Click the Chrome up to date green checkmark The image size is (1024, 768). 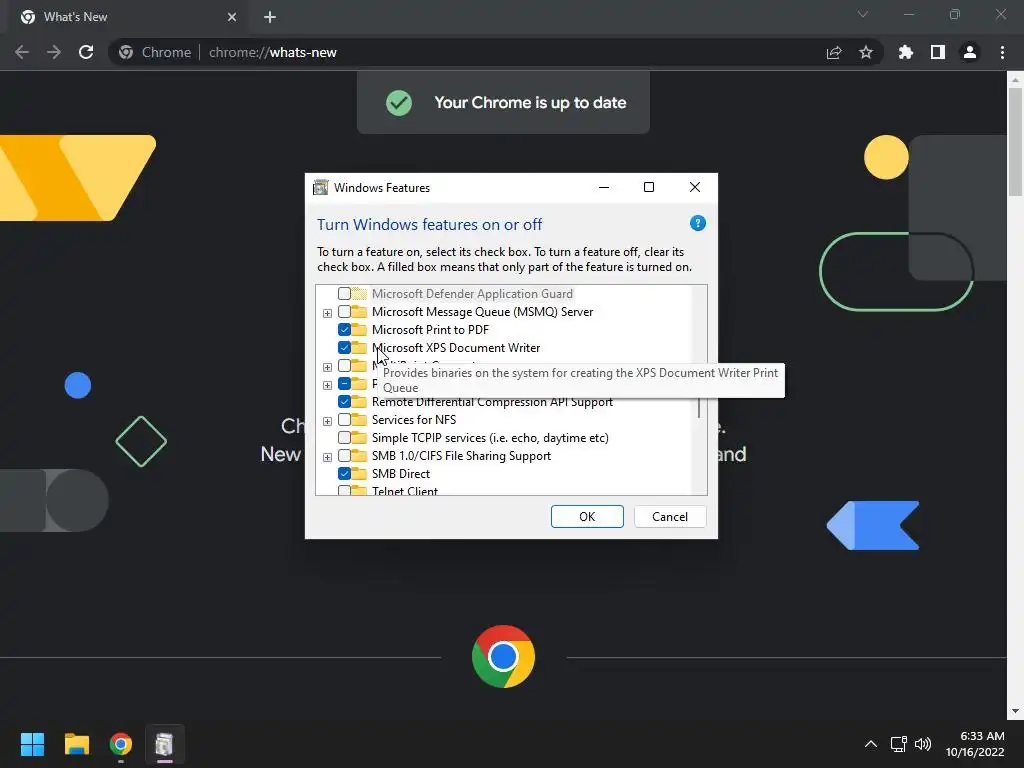pos(398,103)
